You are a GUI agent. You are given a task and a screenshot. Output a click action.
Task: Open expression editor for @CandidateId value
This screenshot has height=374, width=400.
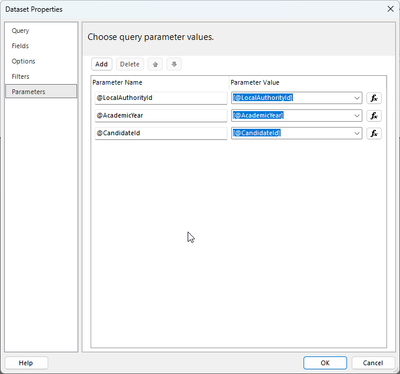coord(374,133)
